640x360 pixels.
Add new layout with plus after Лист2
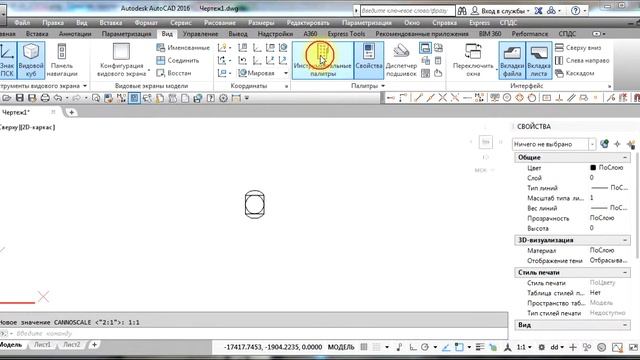click(x=94, y=345)
